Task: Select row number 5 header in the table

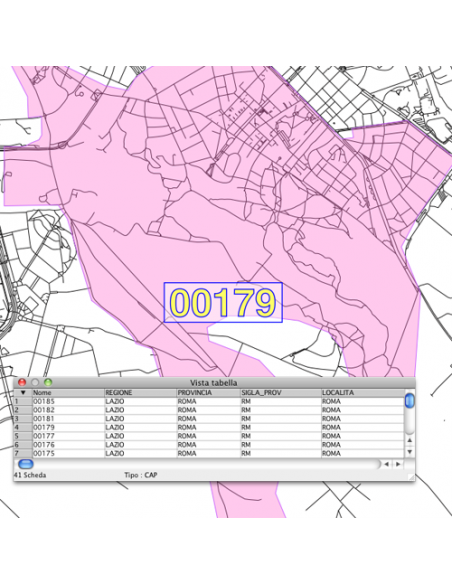Action: (23, 436)
